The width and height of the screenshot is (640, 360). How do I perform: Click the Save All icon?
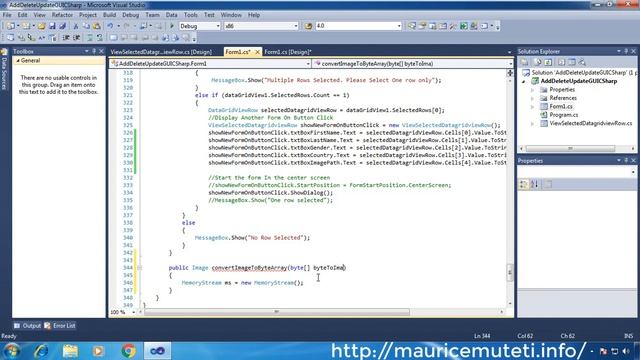(x=62, y=26)
